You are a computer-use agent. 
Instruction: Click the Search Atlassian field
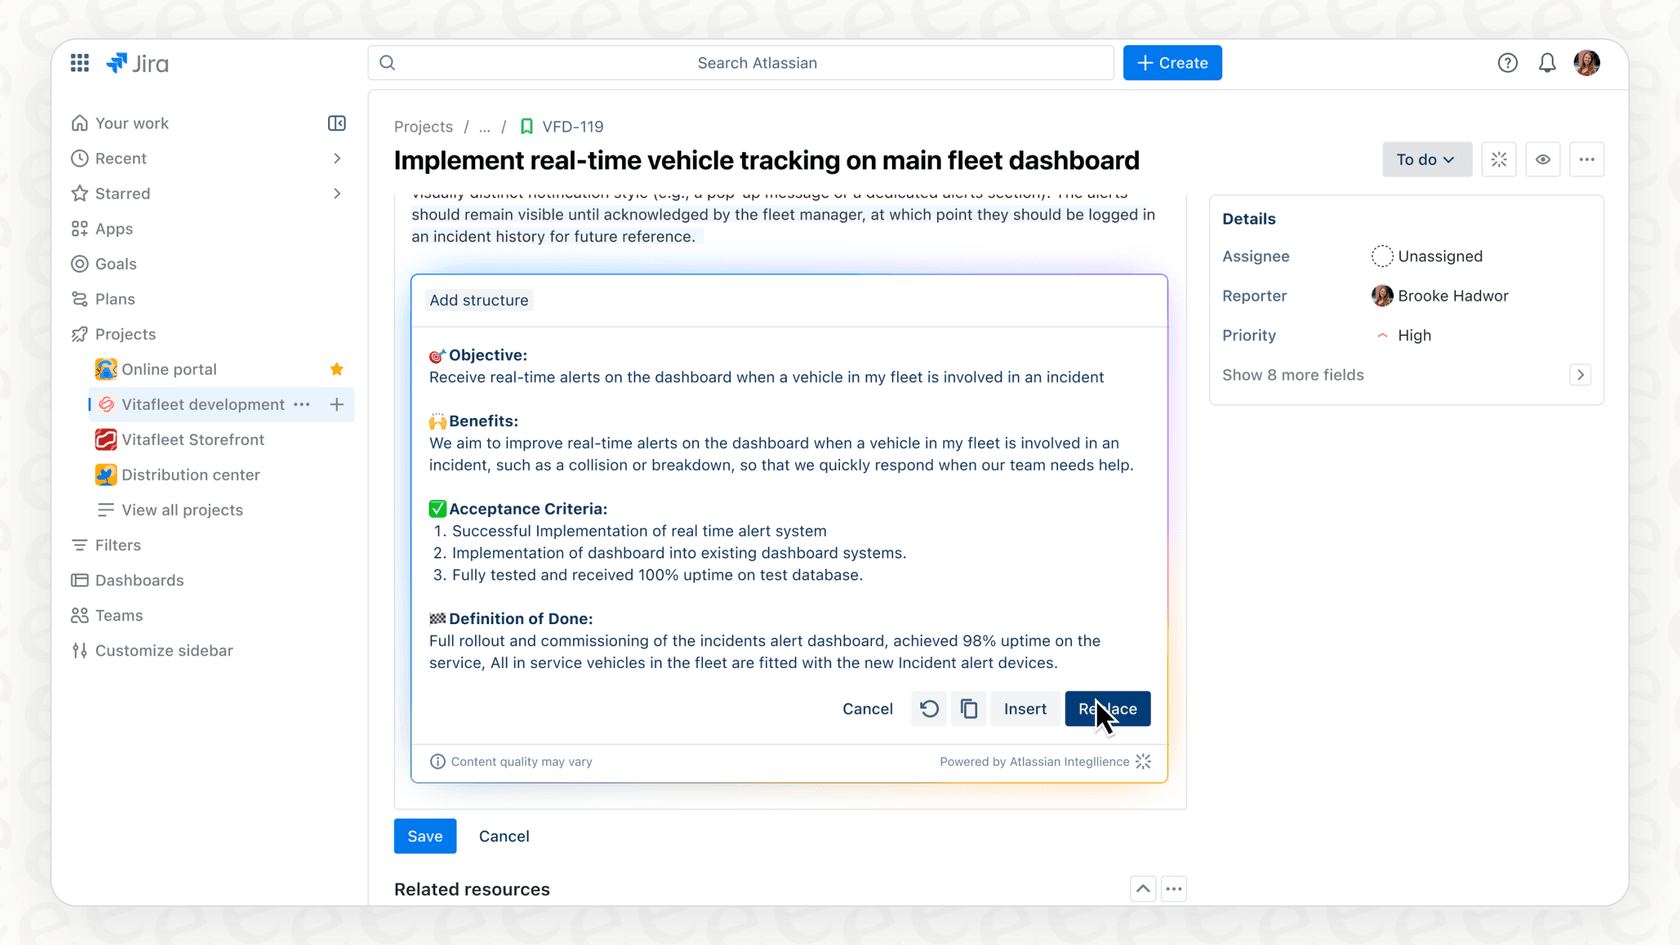[x=758, y=62]
